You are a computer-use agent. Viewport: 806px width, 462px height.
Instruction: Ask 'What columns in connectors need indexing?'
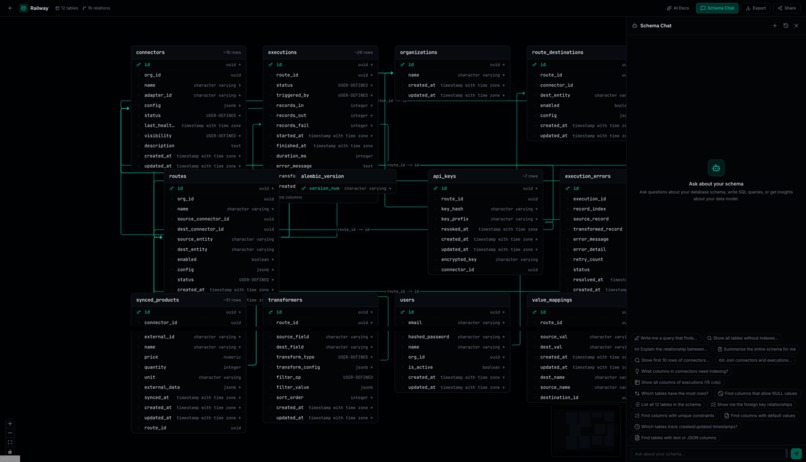(682, 371)
